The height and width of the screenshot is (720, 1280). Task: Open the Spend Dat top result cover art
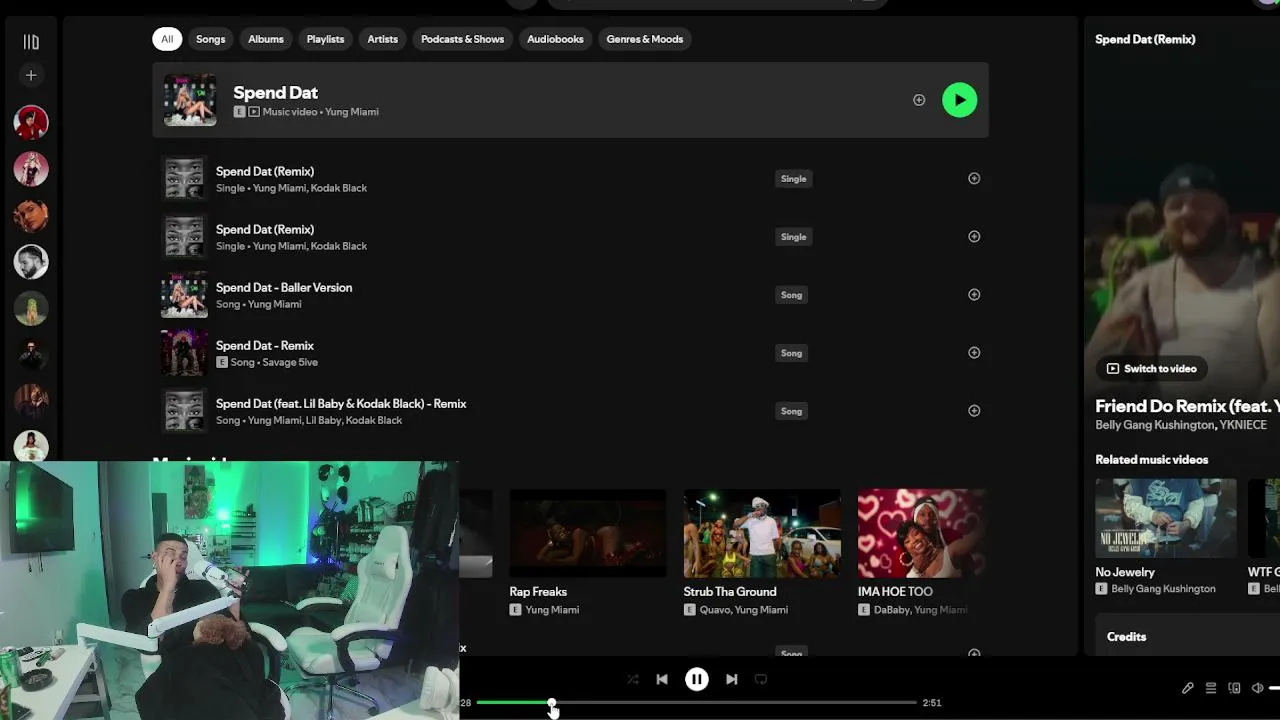[190, 100]
